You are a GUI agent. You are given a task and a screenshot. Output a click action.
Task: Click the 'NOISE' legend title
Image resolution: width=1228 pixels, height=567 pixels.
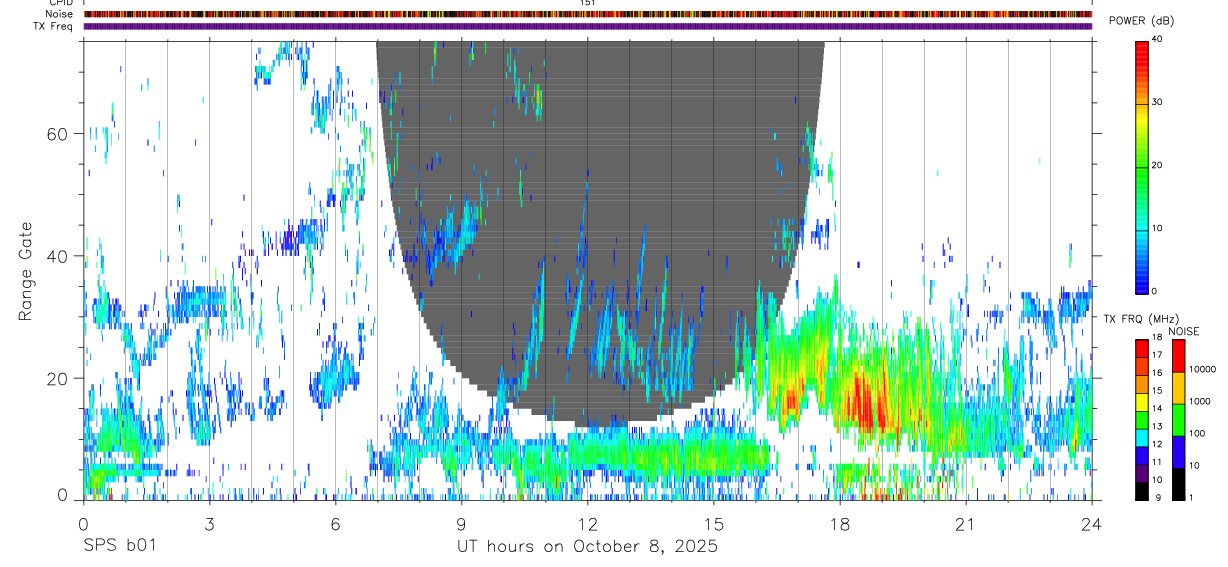[1183, 331]
